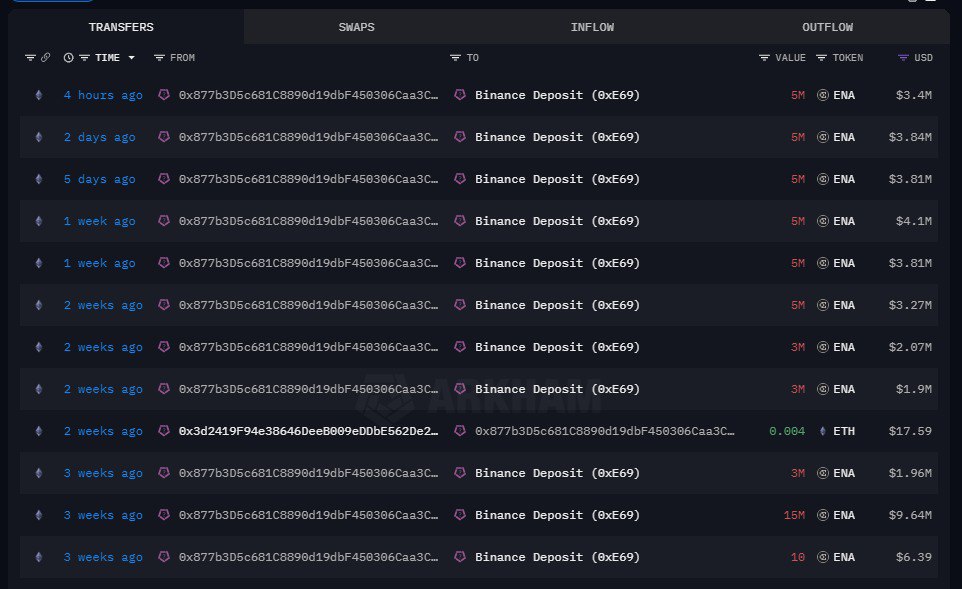Click the 10 ENA value in $6.39 row
The height and width of the screenshot is (589, 962).
(x=798, y=557)
